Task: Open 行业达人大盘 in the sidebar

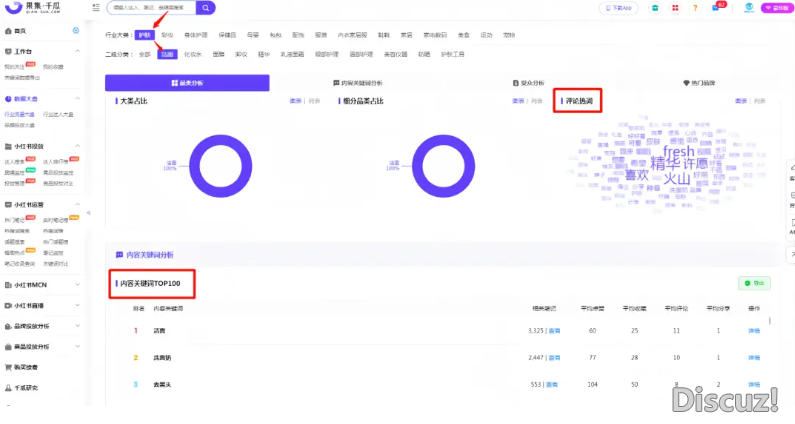Action: point(58,114)
